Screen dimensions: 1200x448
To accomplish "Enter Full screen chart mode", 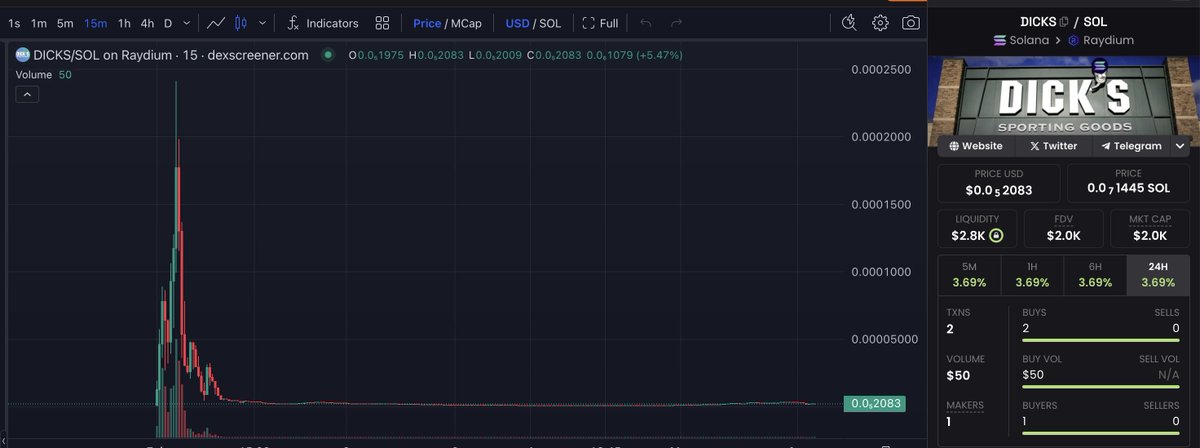I will pyautogui.click(x=600, y=22).
